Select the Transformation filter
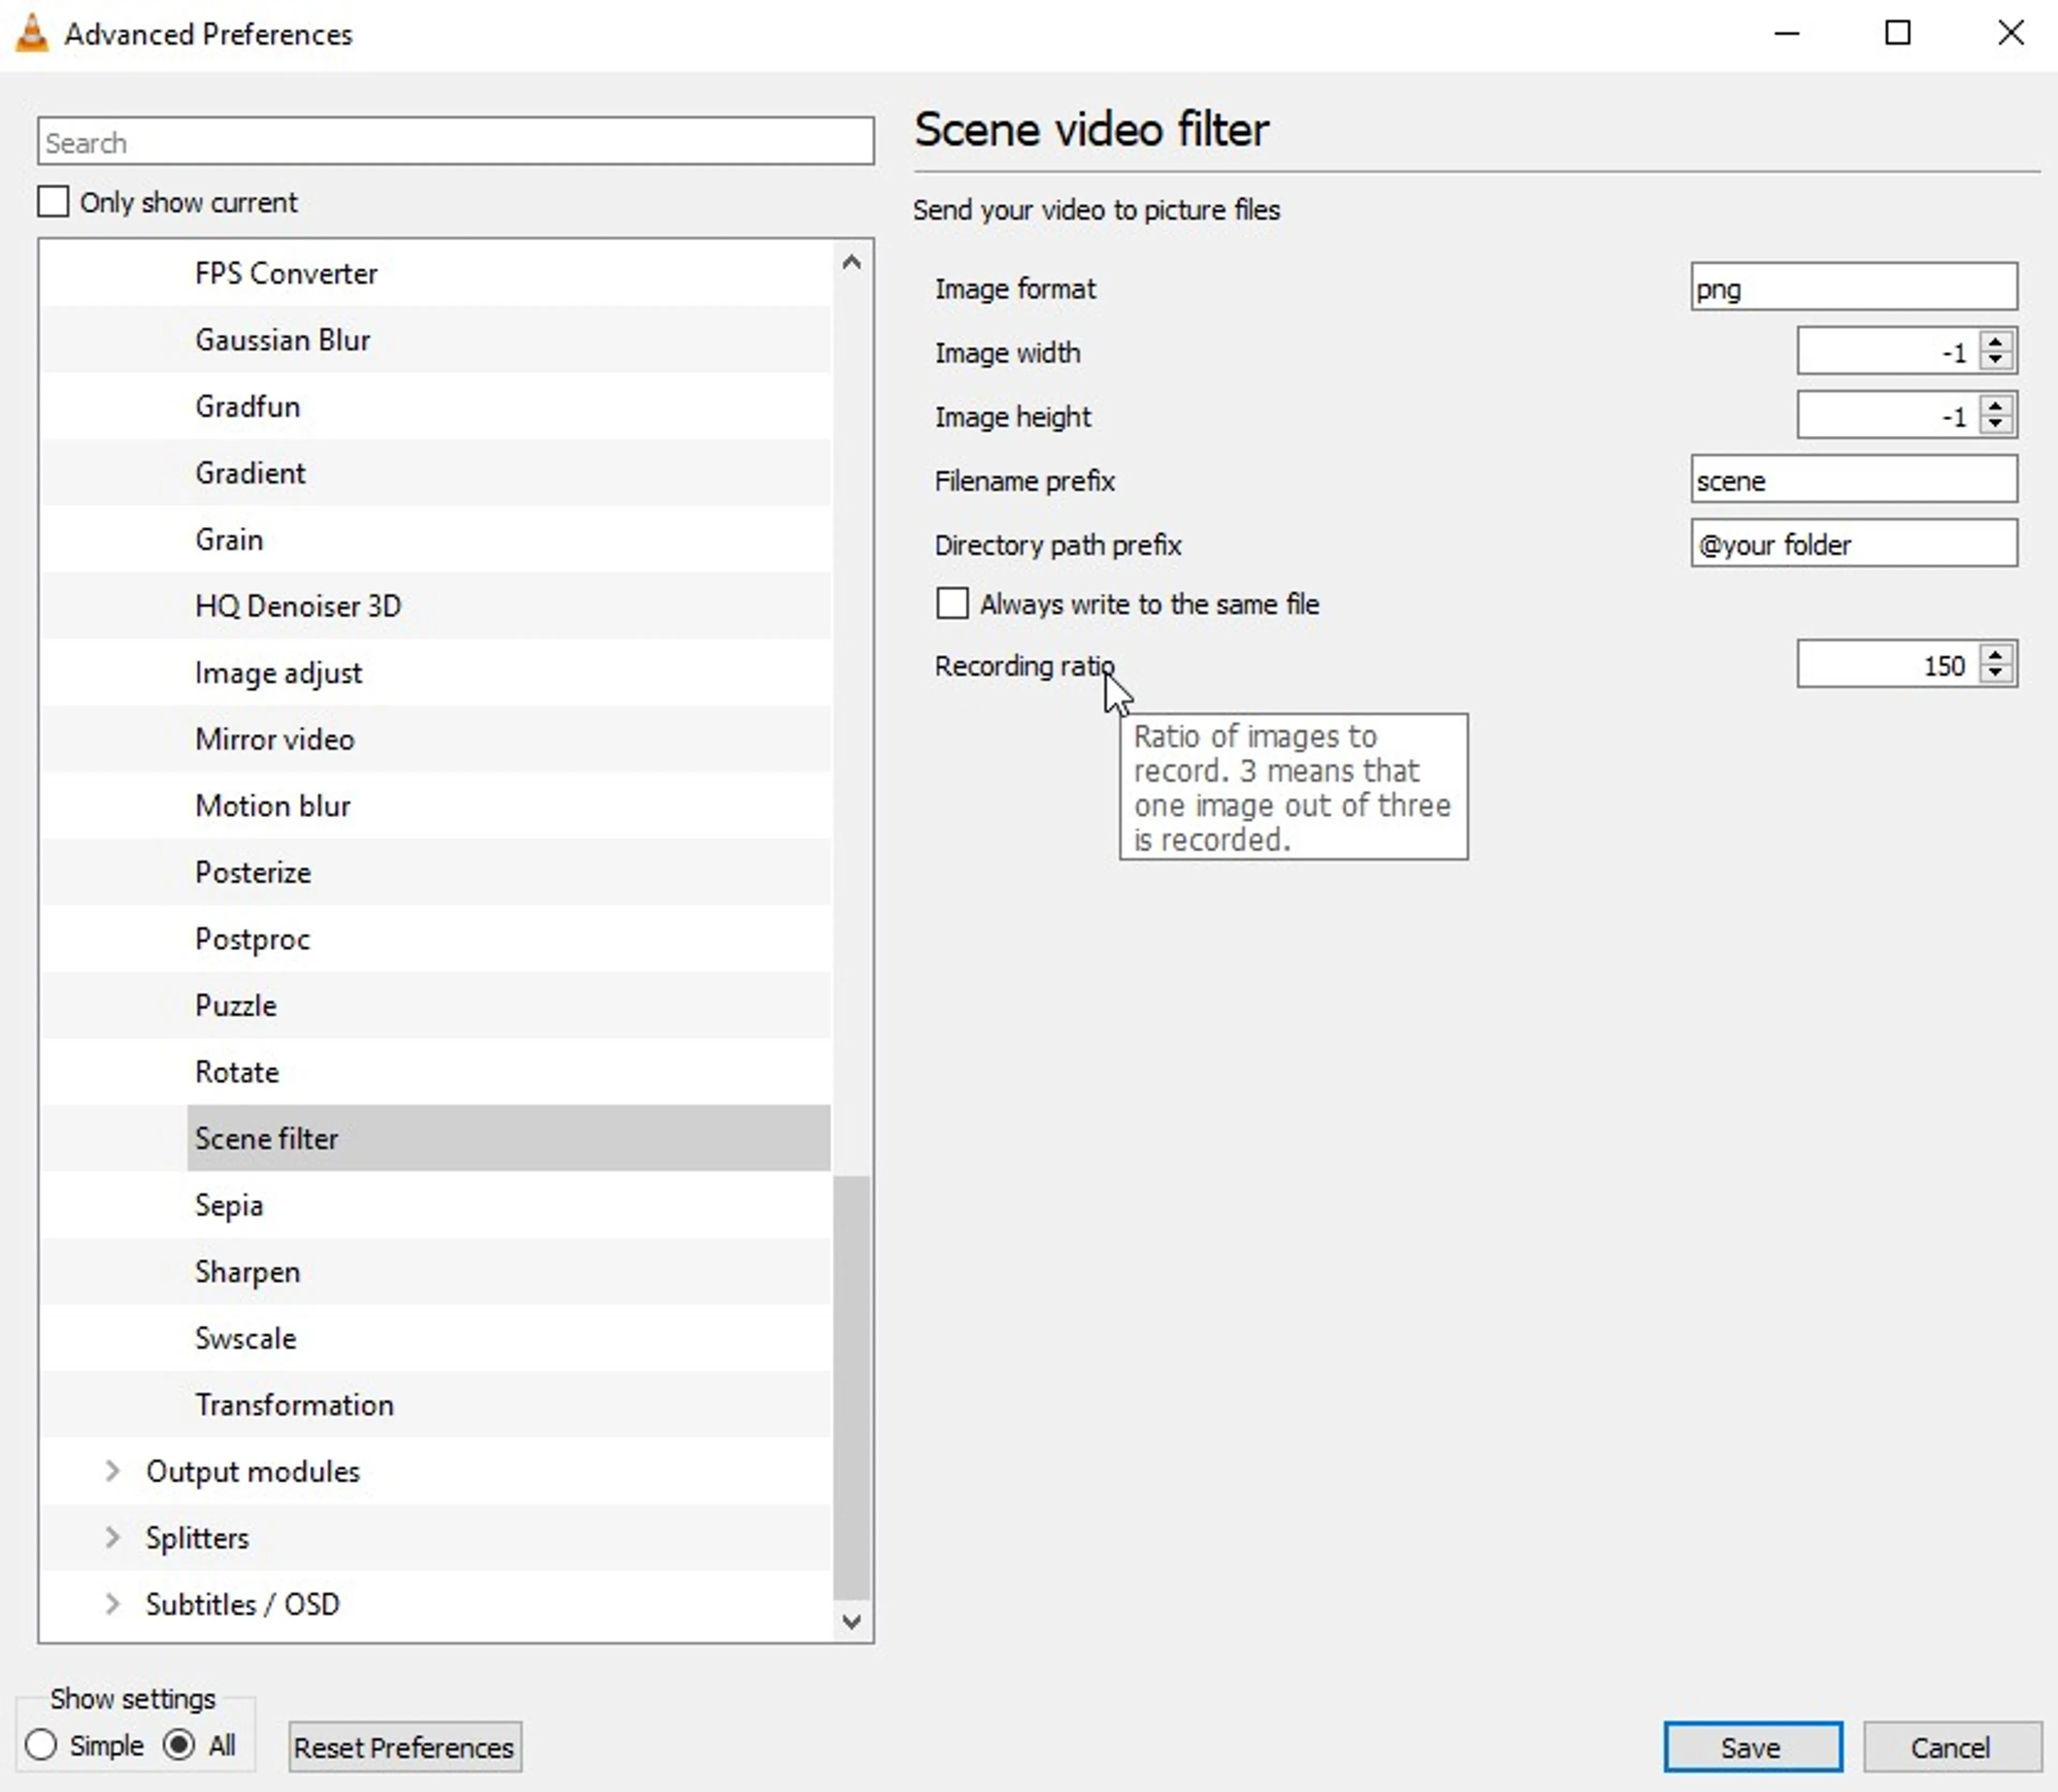This screenshot has width=2058, height=1792. point(293,1404)
